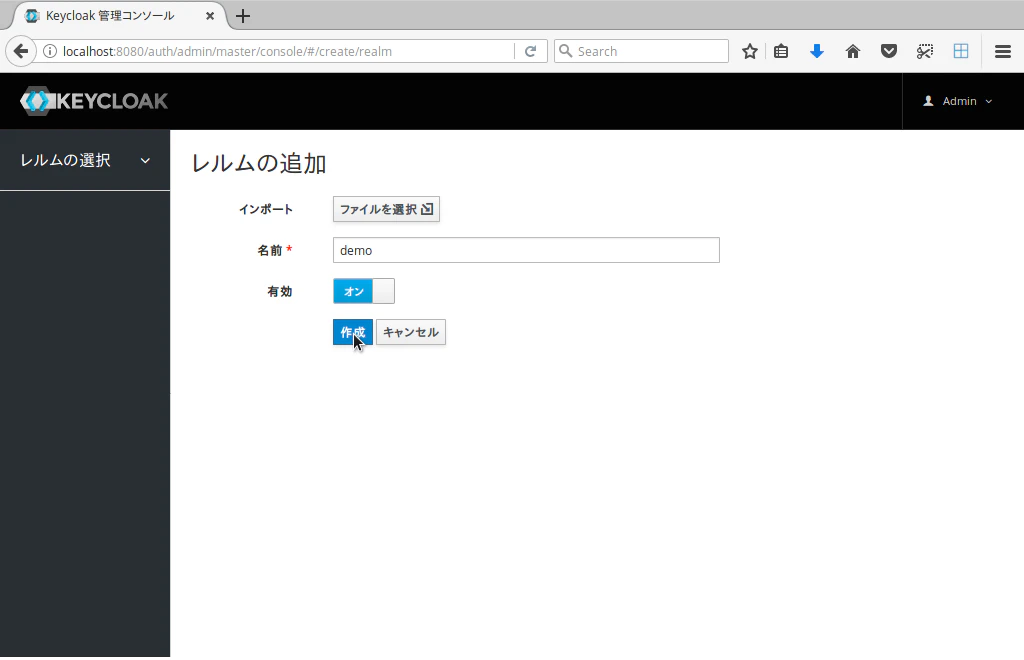This screenshot has height=660, width=1024.
Task: Click the 有効 label
Action: [x=280, y=291]
